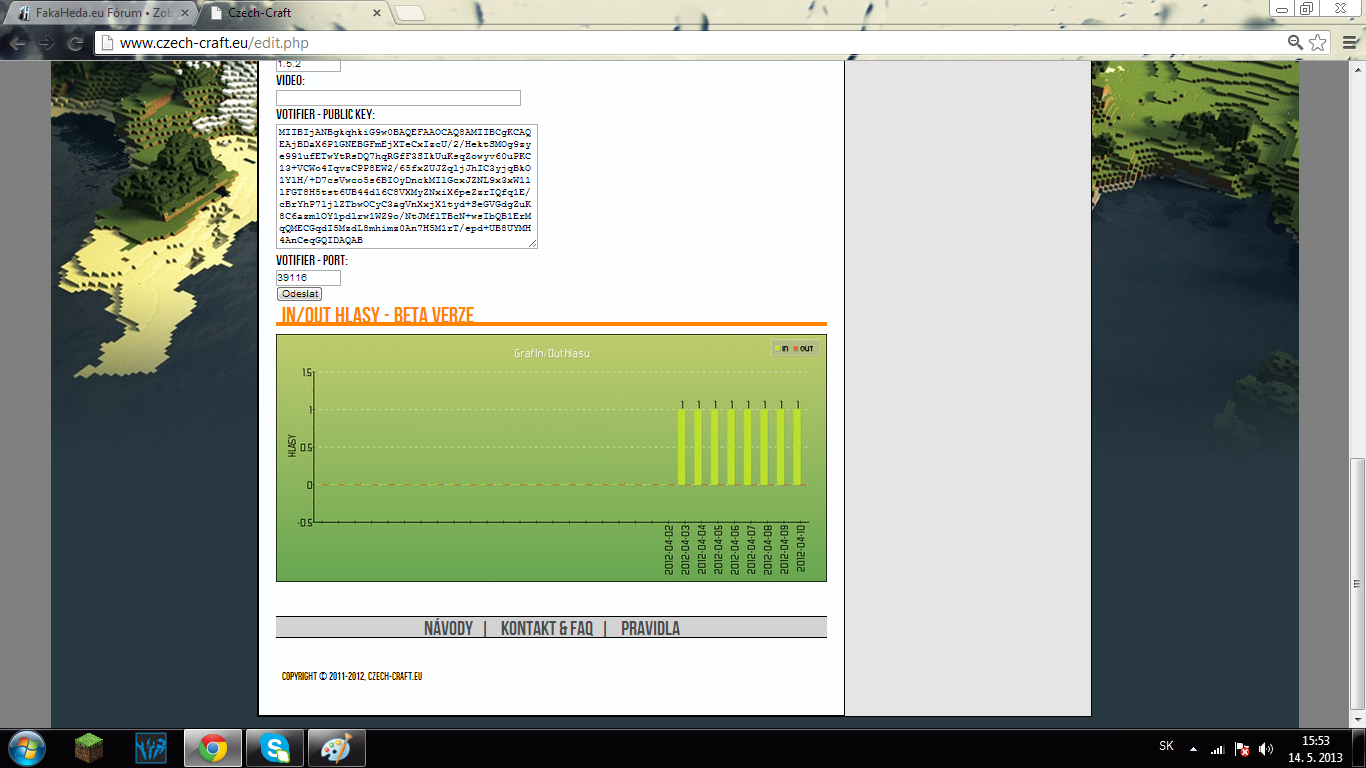Open the Chrome hamburger menu
Screen dimensions: 1366x768
[1345, 42]
